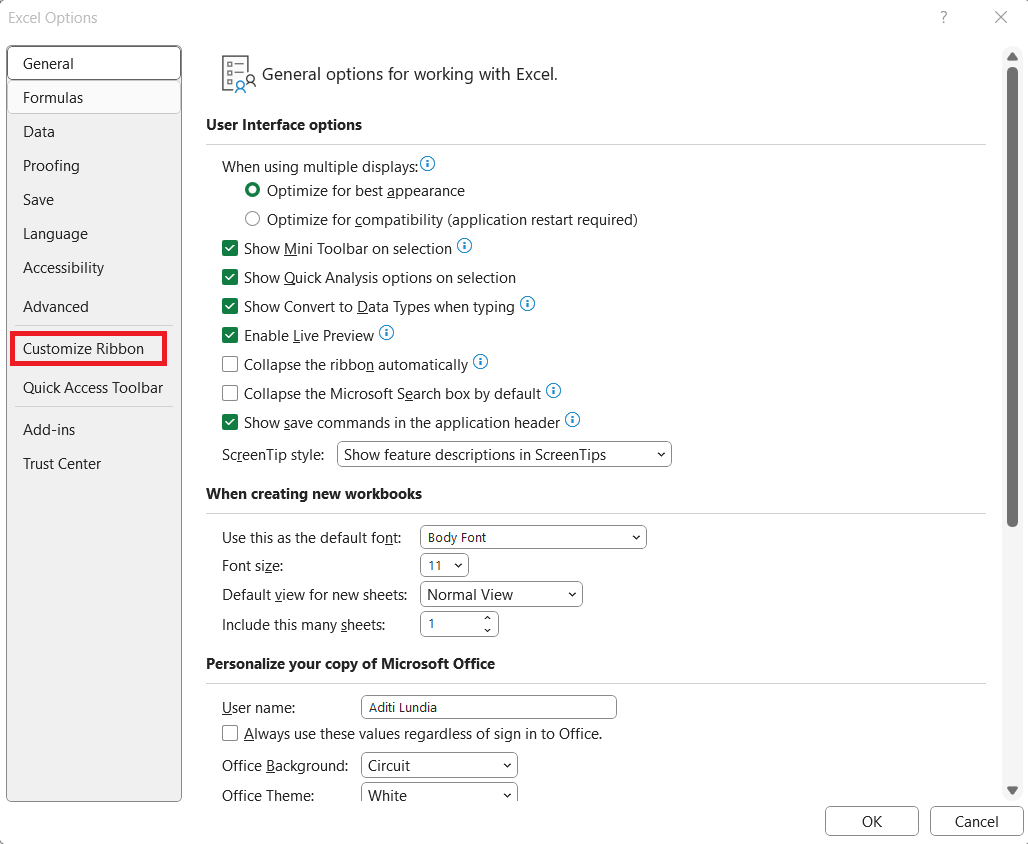Check Collapse the Microsoft Search box by default
This screenshot has height=844, width=1028.
click(x=230, y=393)
